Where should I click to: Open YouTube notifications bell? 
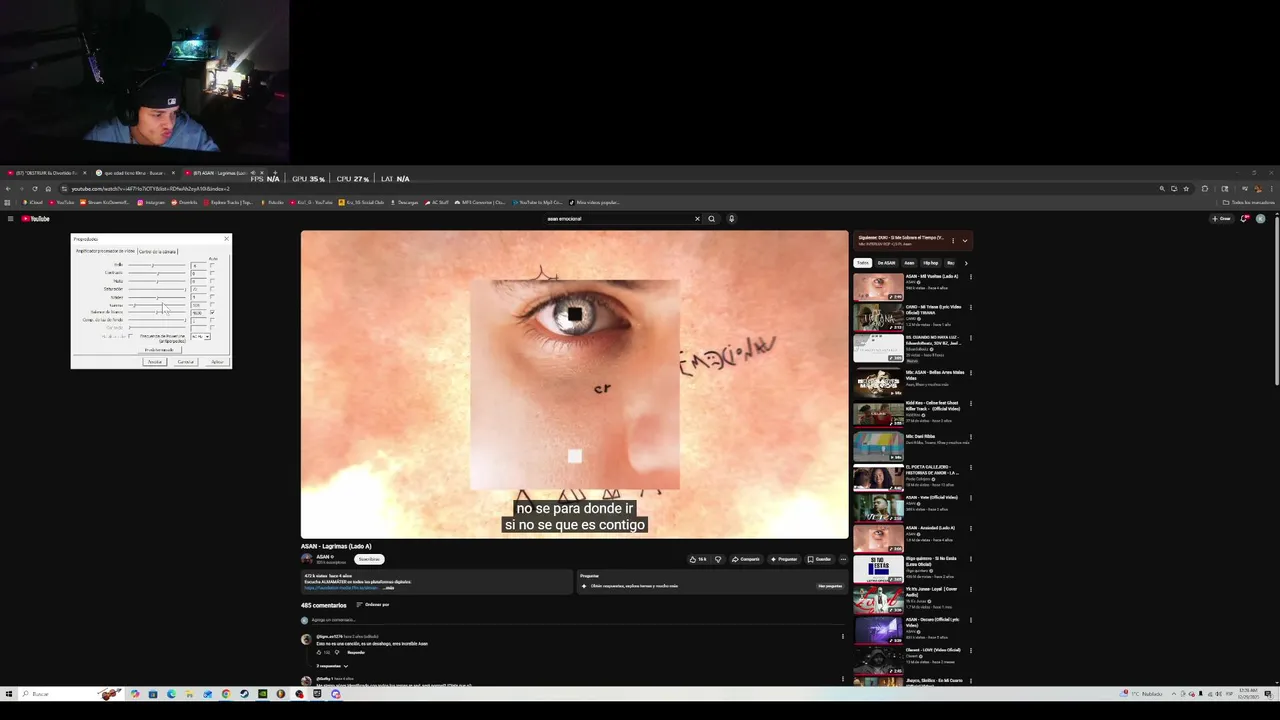pos(1244,218)
